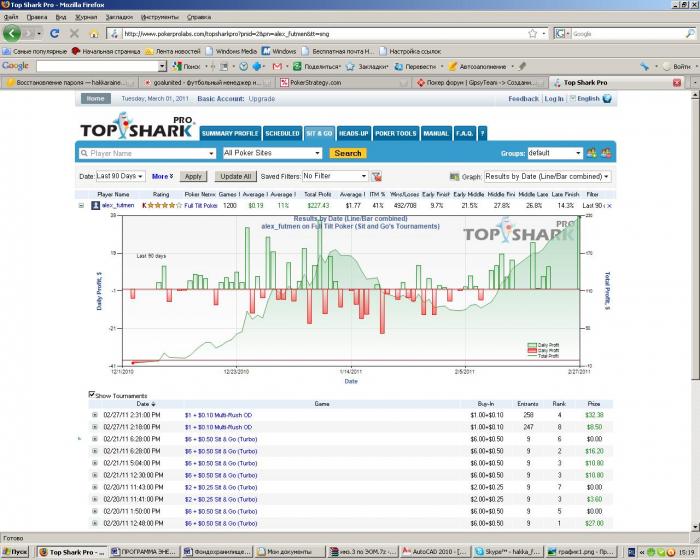Click the Feedback link

(523, 99)
